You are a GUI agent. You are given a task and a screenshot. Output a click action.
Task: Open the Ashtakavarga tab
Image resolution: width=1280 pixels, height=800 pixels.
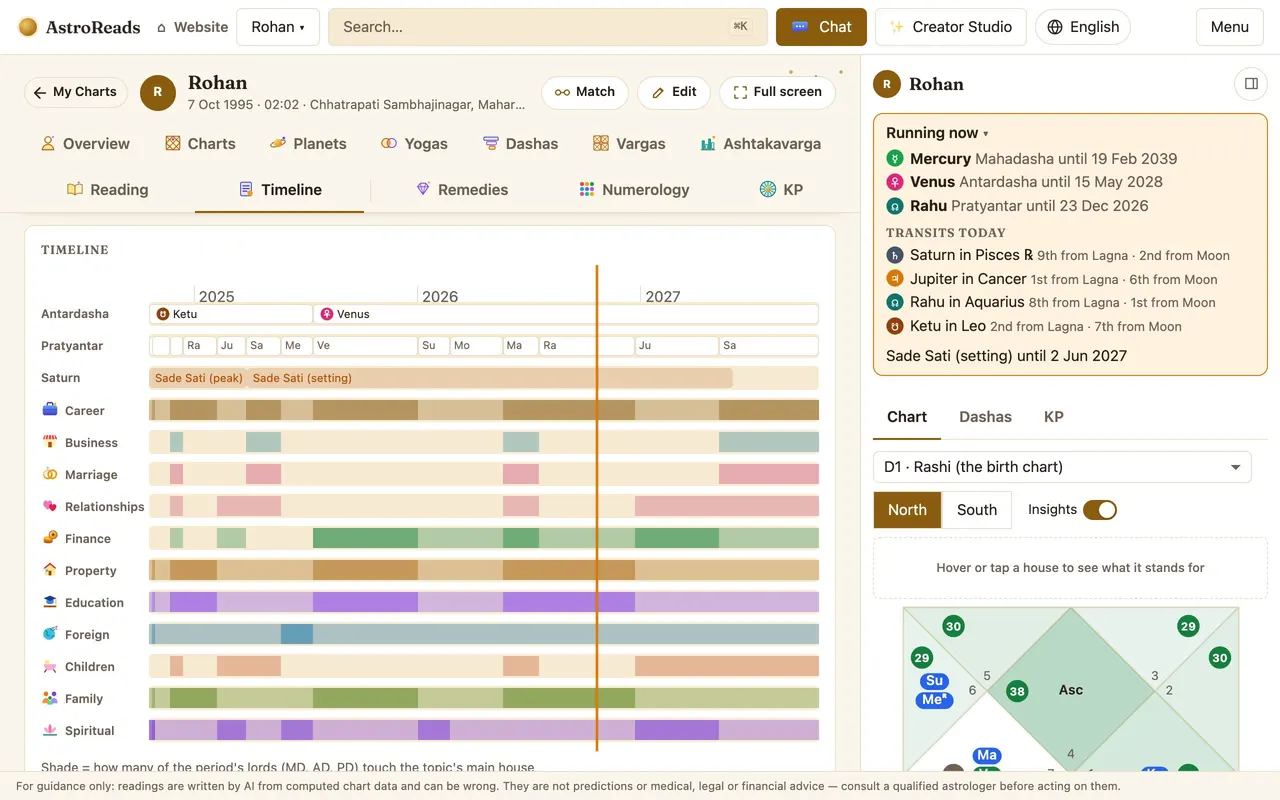coord(761,144)
